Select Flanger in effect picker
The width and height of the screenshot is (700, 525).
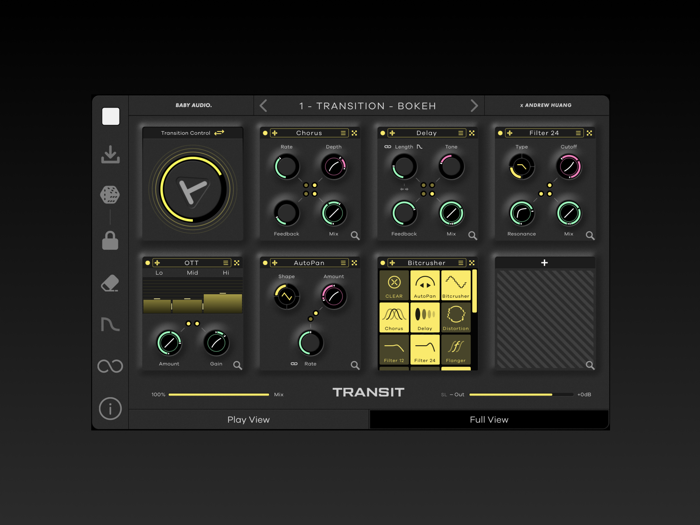(456, 349)
